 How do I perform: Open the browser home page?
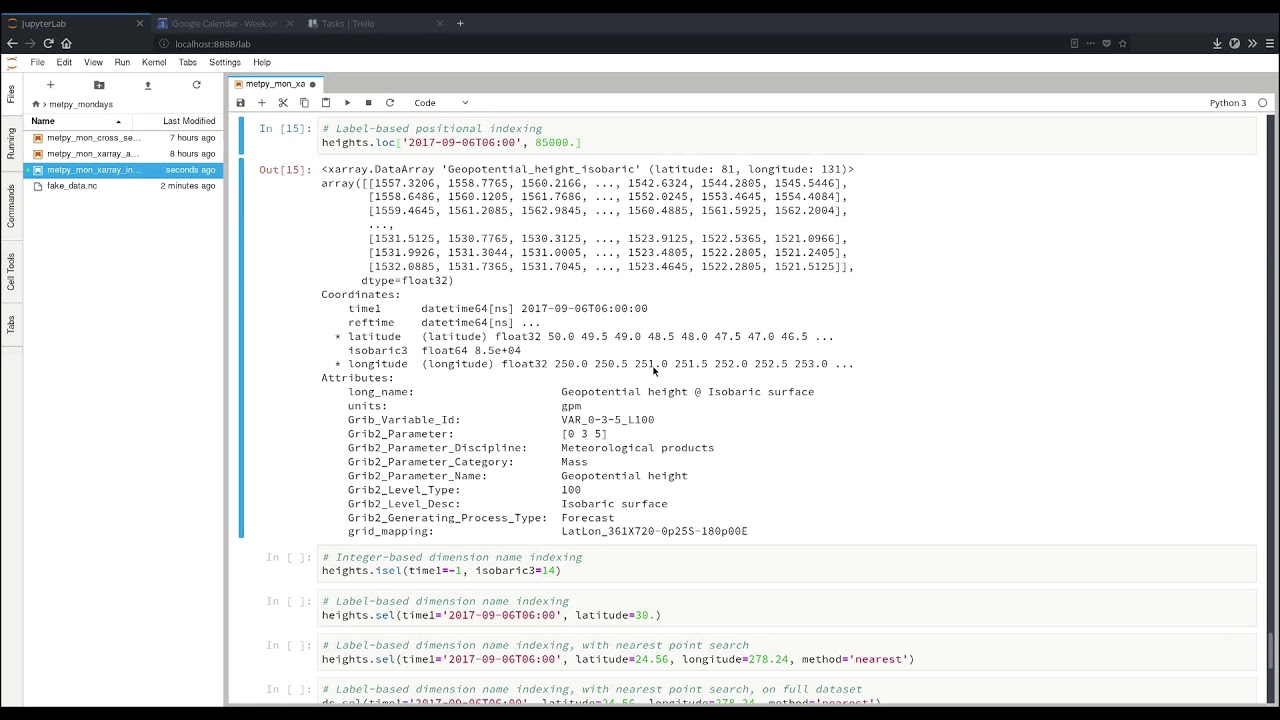point(66,43)
